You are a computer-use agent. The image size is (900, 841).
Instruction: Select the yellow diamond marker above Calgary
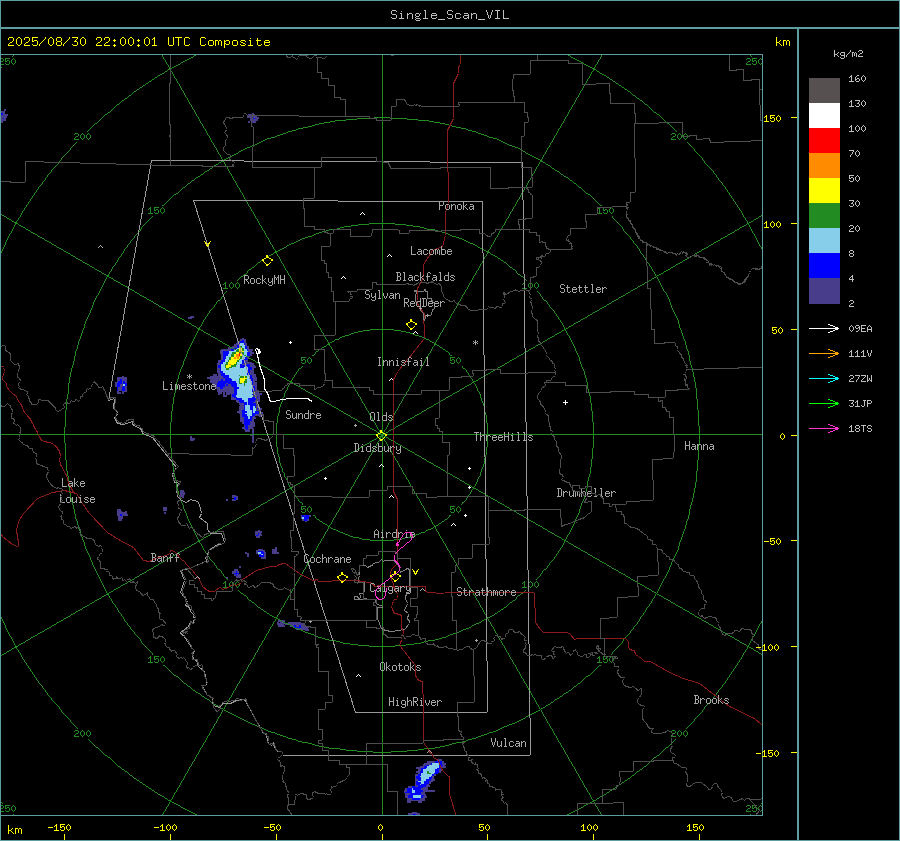pos(395,576)
